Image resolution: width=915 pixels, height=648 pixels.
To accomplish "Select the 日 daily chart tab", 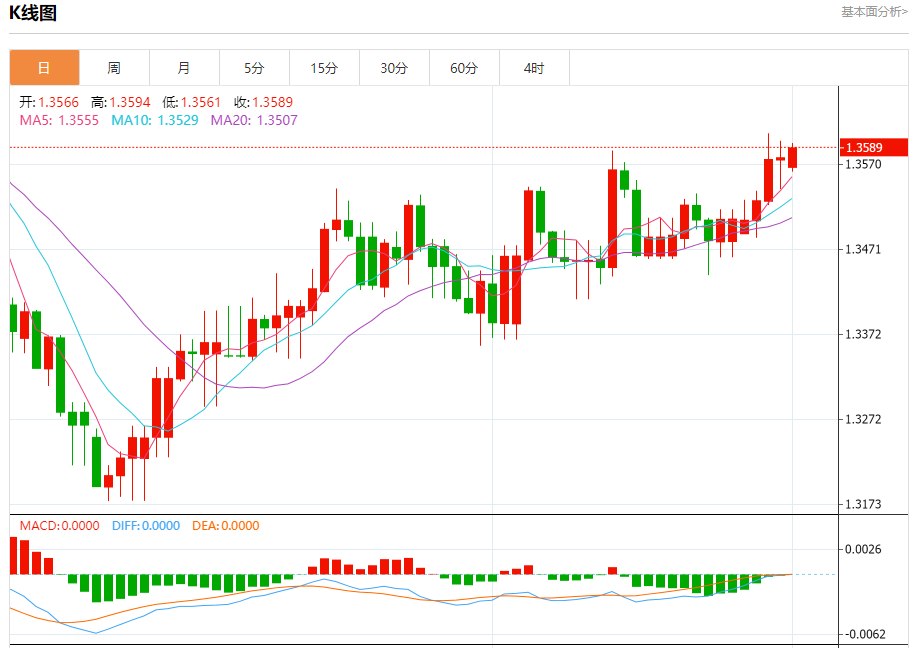I will tap(44, 68).
